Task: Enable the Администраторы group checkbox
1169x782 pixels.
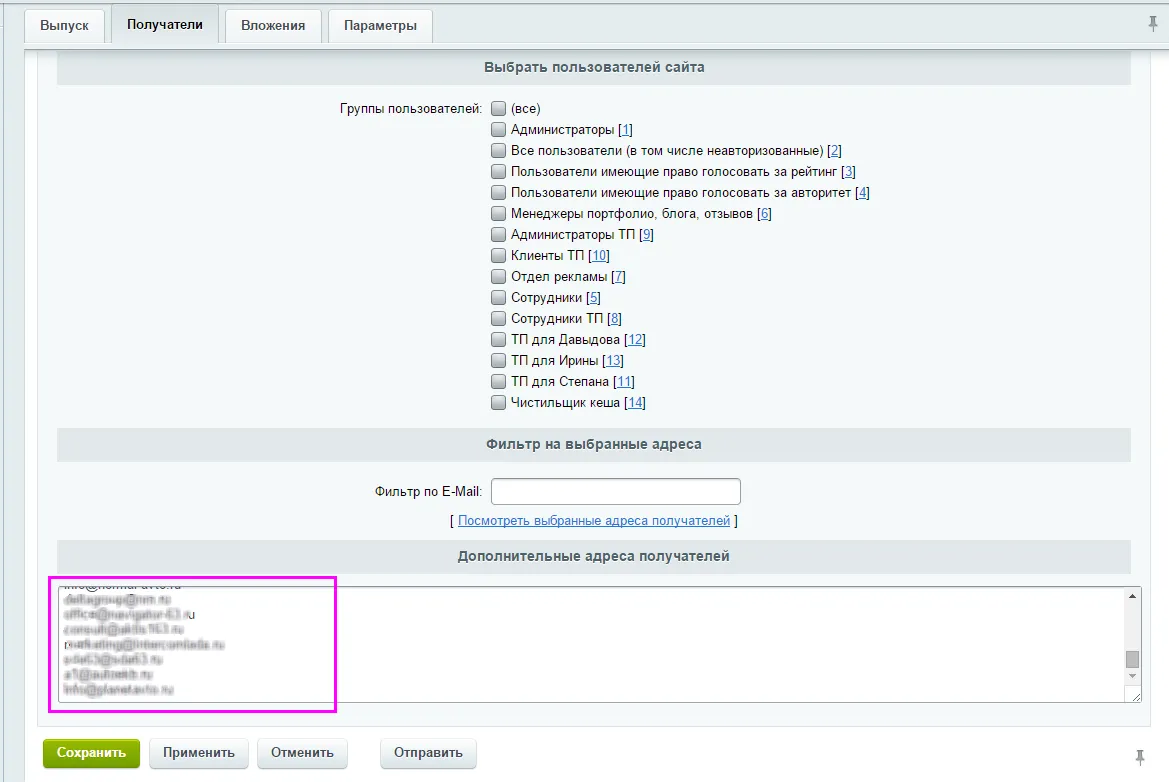Action: 498,129
